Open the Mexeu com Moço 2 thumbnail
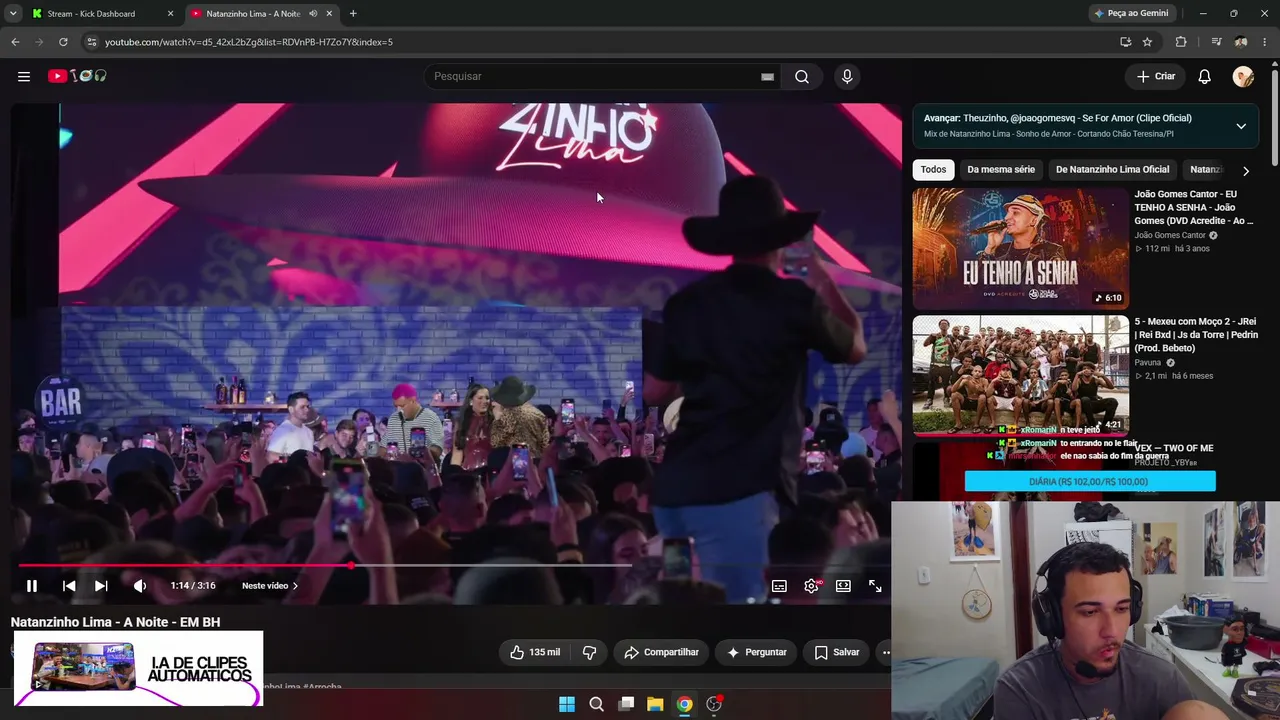This screenshot has height=720, width=1280. [x=1020, y=376]
